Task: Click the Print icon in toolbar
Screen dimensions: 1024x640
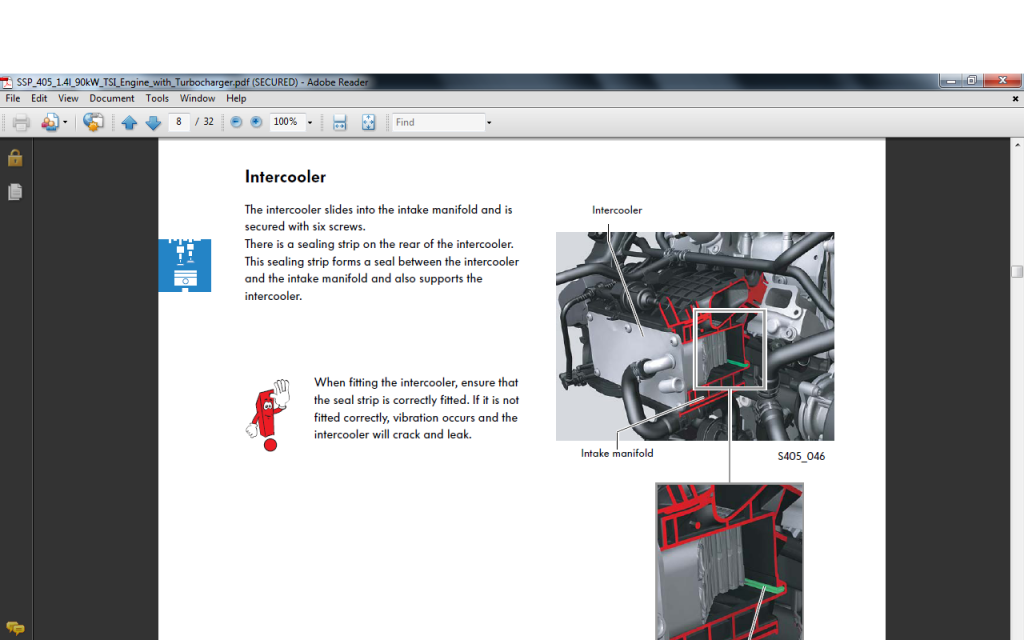Action: (21, 122)
